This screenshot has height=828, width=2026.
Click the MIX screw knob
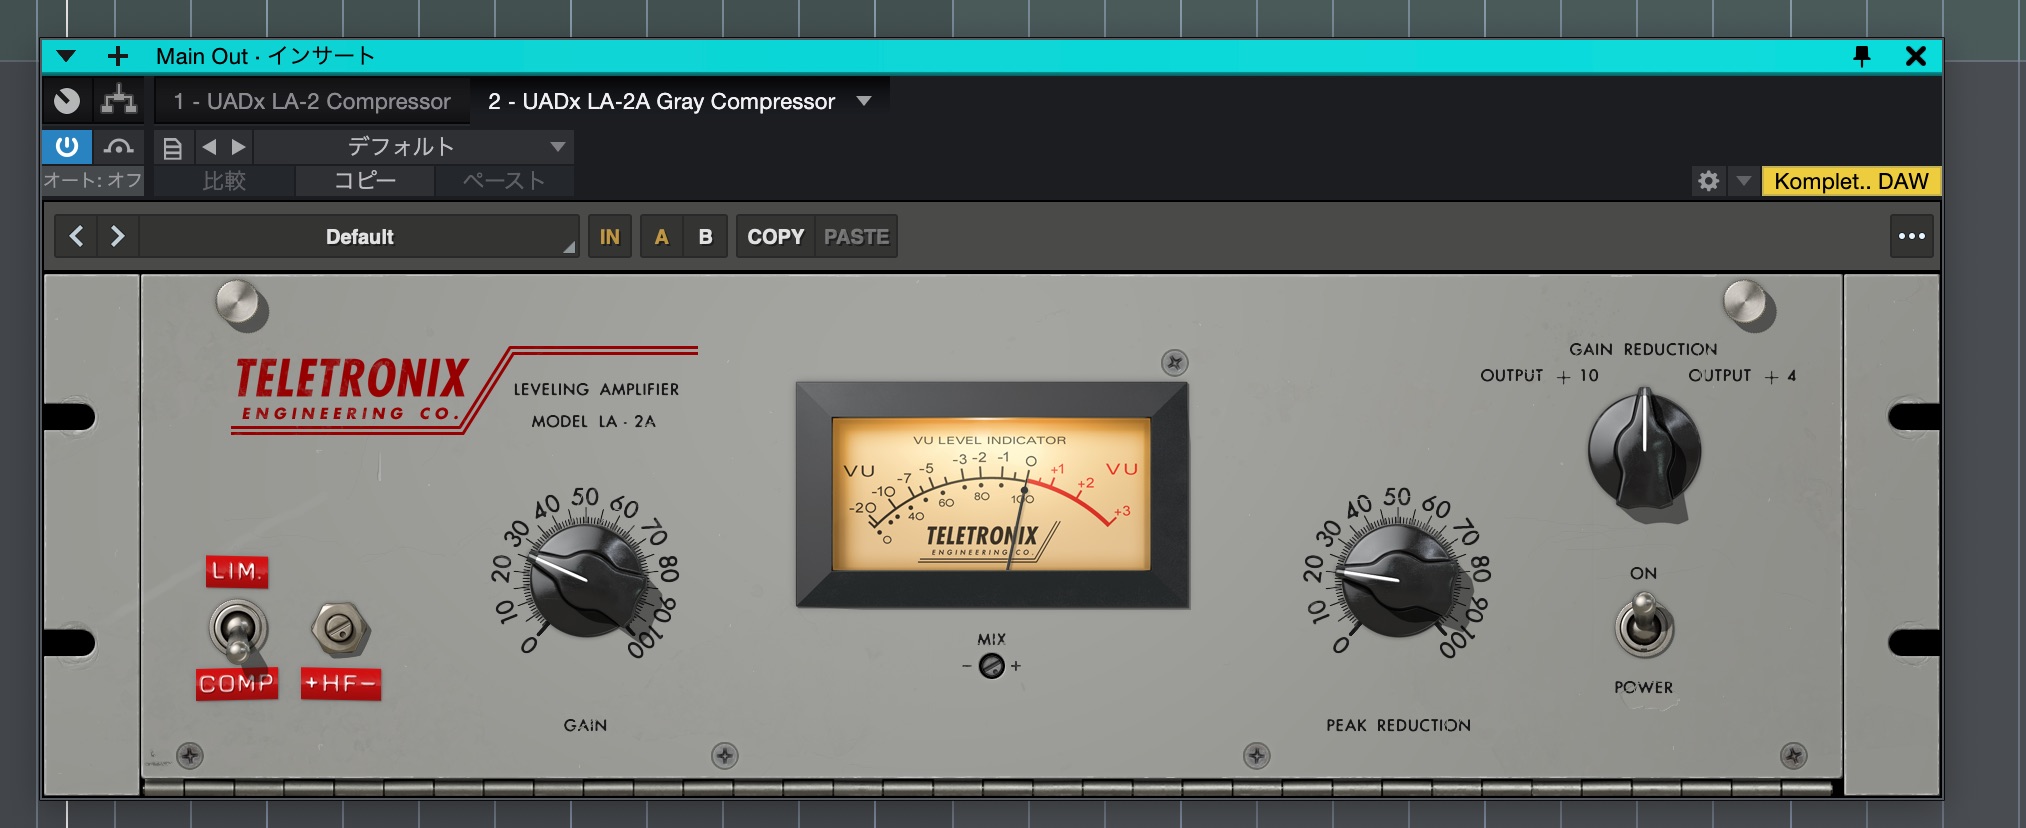pos(991,665)
